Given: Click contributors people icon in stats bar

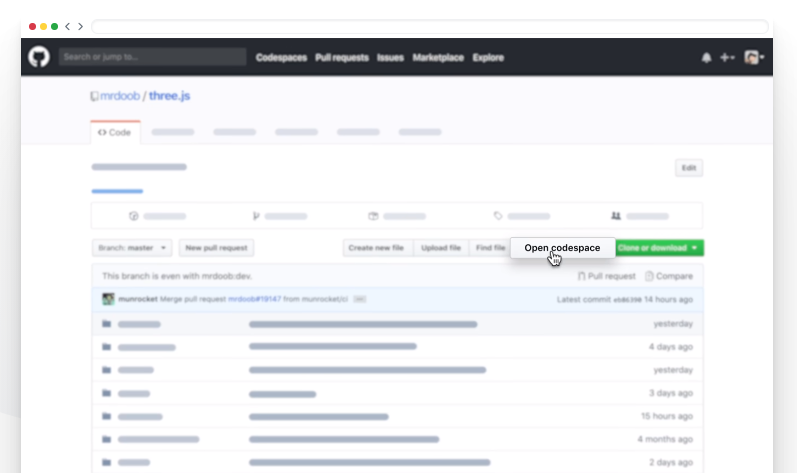Looking at the screenshot, I should pyautogui.click(x=616, y=216).
